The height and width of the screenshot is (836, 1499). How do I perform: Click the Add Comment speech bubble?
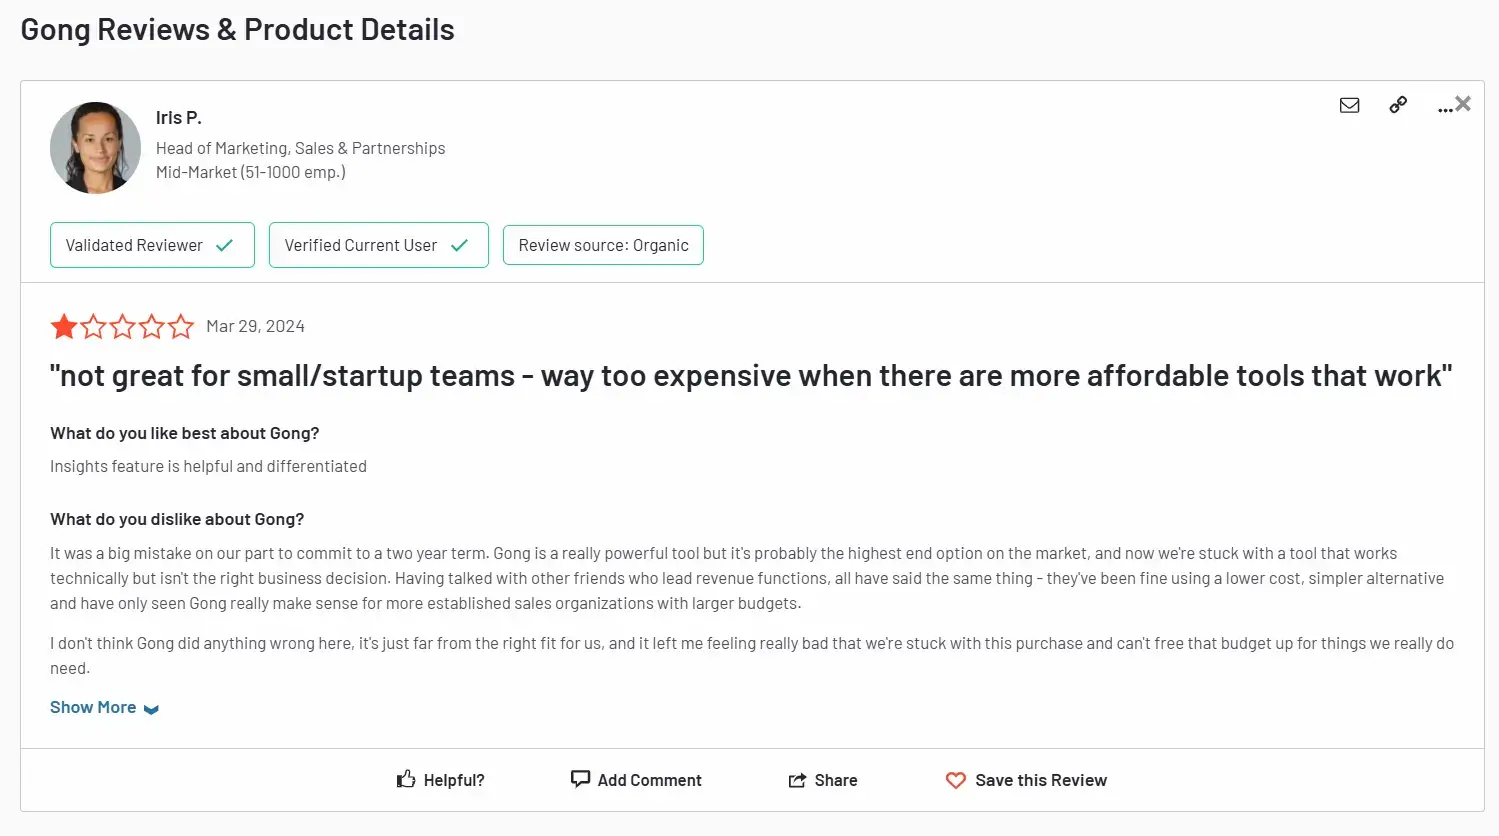point(636,780)
